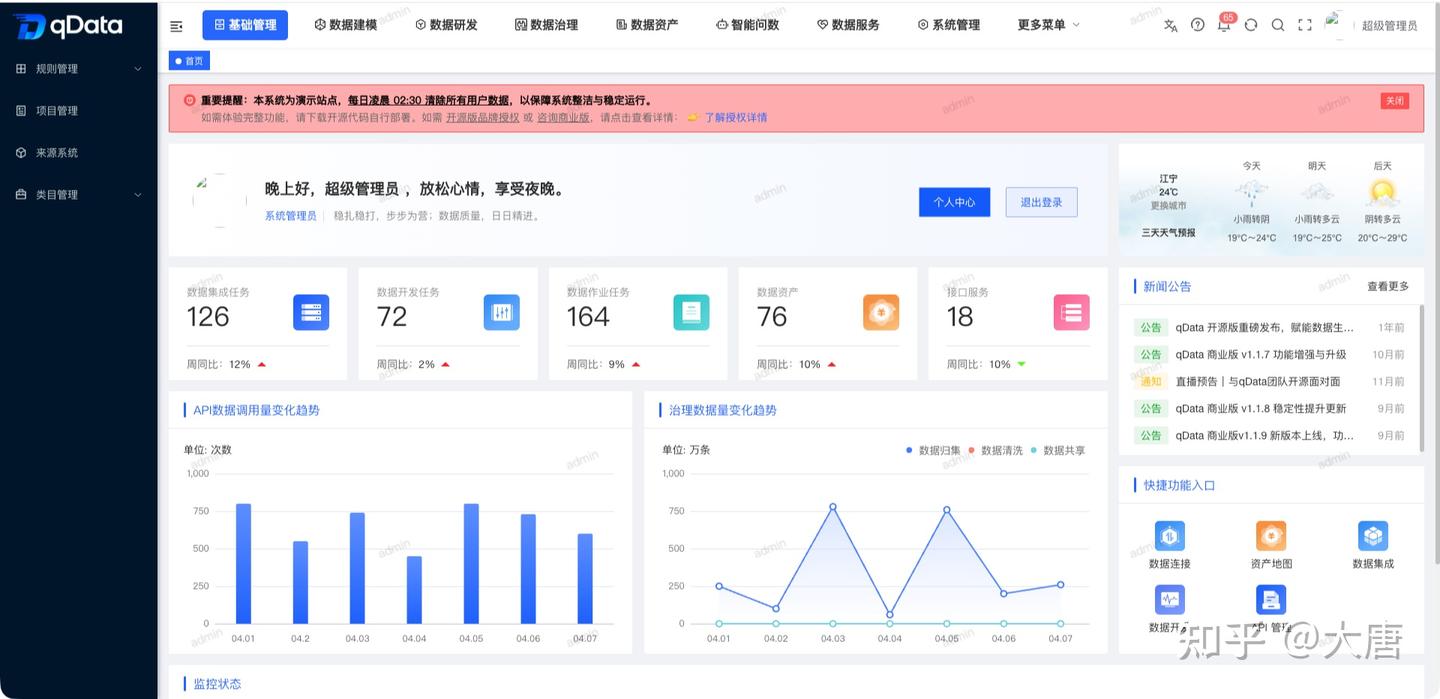Viewport: 1440px width, 699px height.
Task: Click 后天 sunny weather icon
Action: click(x=1382, y=192)
